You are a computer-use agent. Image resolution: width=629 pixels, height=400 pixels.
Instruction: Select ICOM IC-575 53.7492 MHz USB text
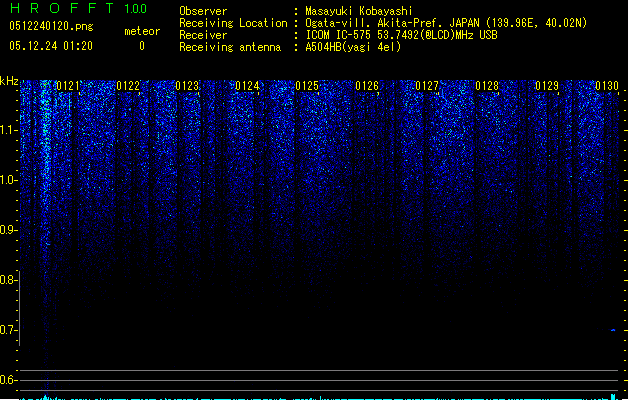[x=402, y=35]
